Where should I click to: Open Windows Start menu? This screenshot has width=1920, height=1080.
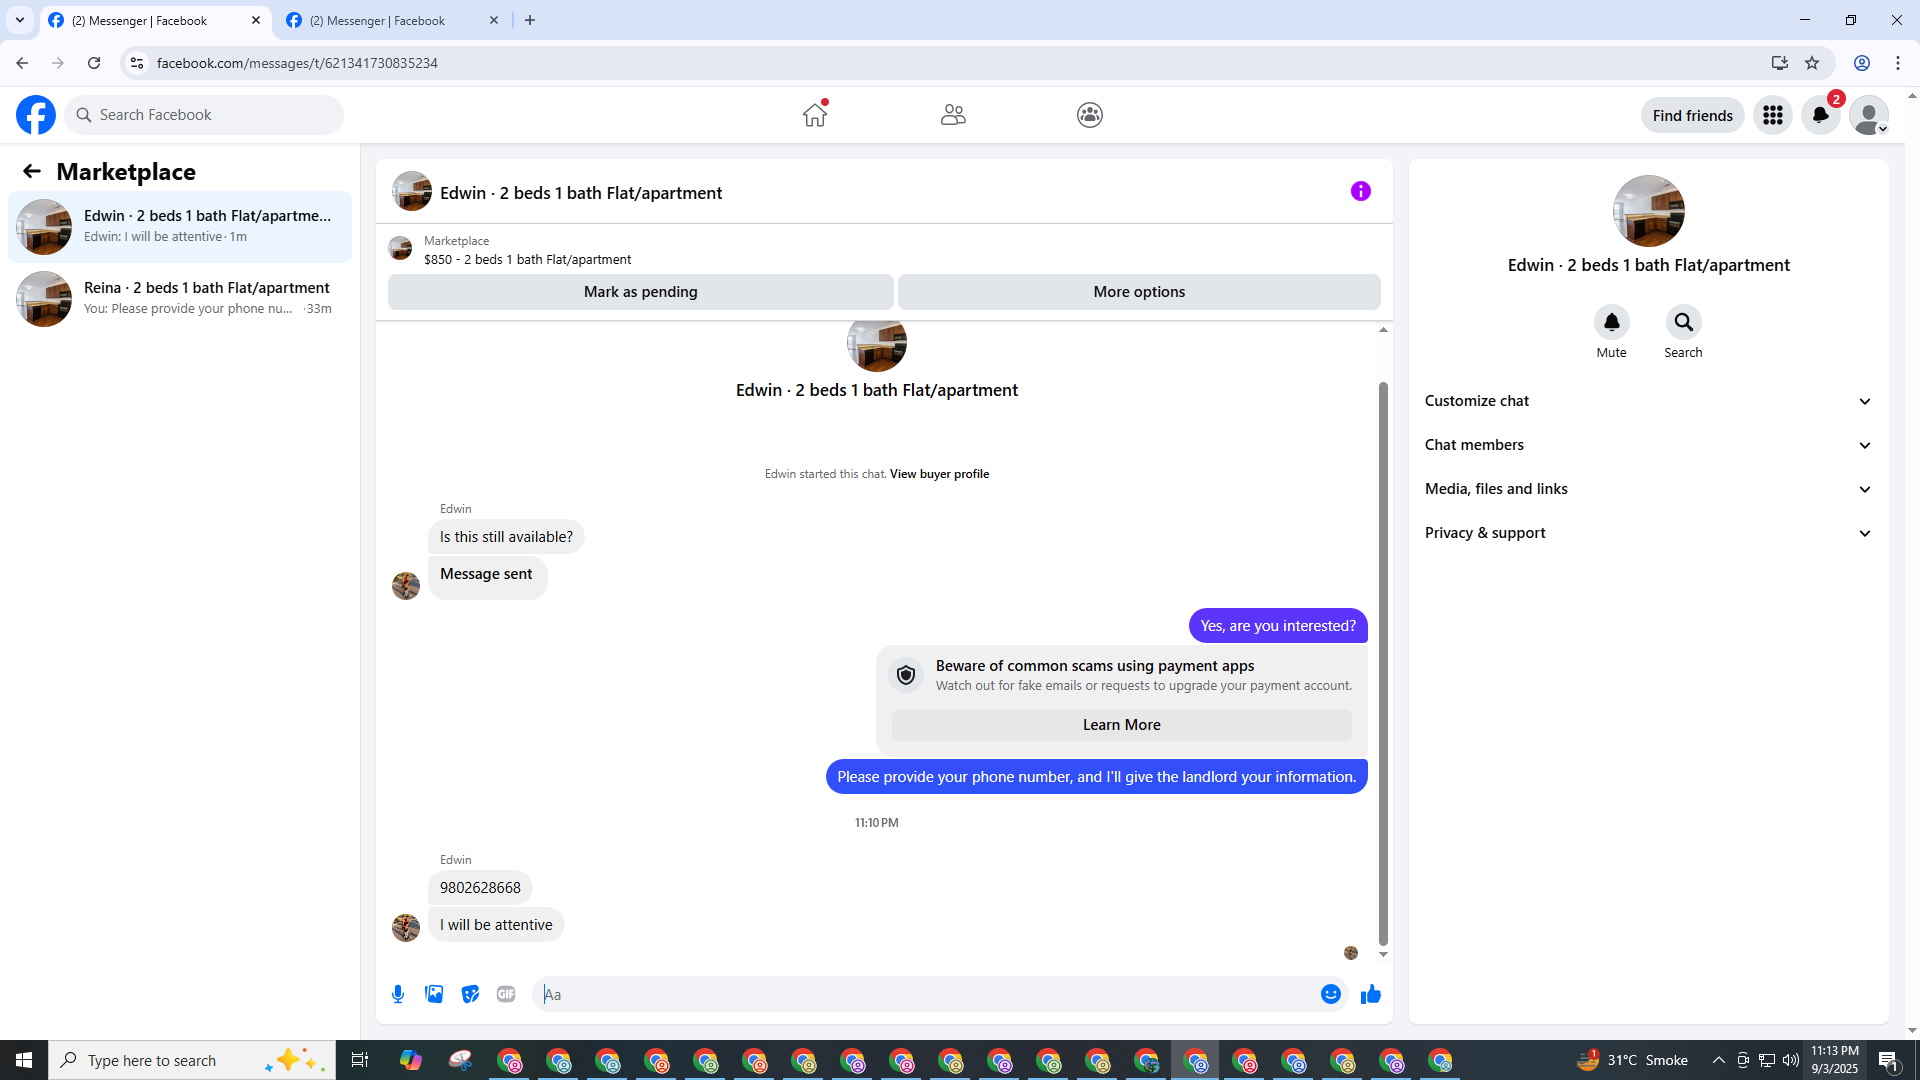[x=24, y=1060]
